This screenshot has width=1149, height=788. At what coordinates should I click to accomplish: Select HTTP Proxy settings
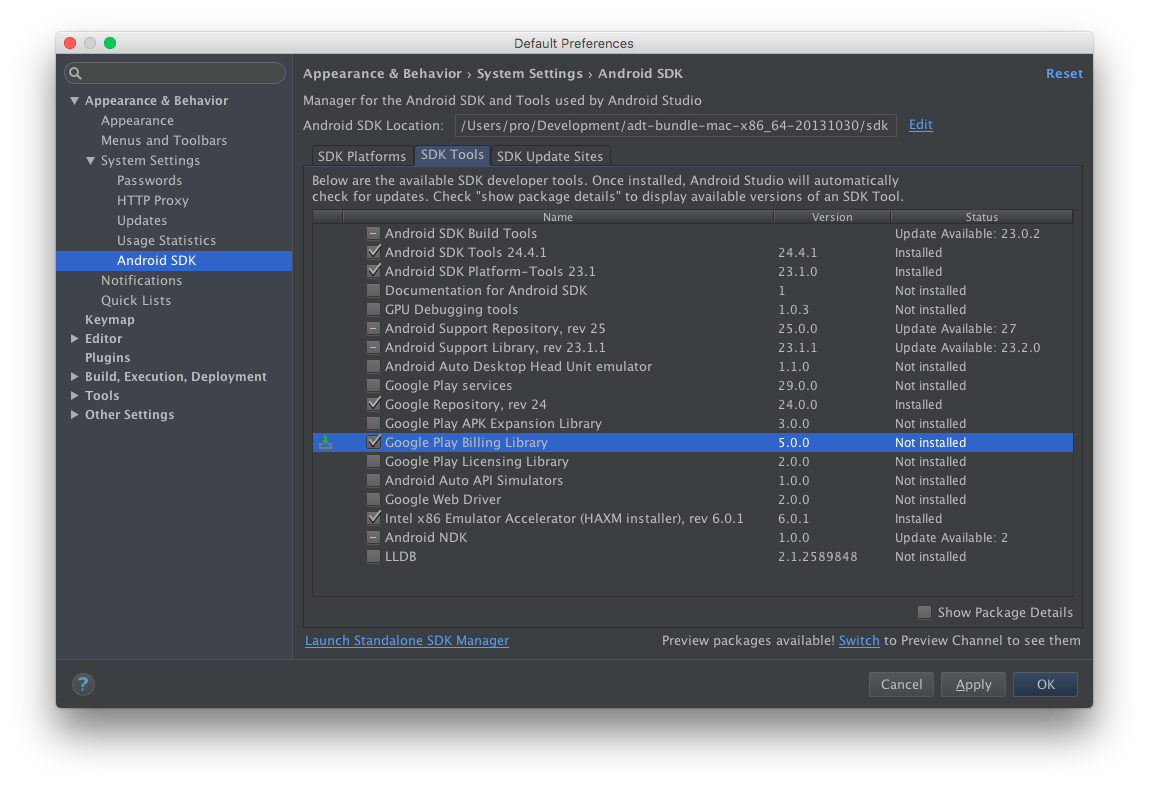point(152,200)
